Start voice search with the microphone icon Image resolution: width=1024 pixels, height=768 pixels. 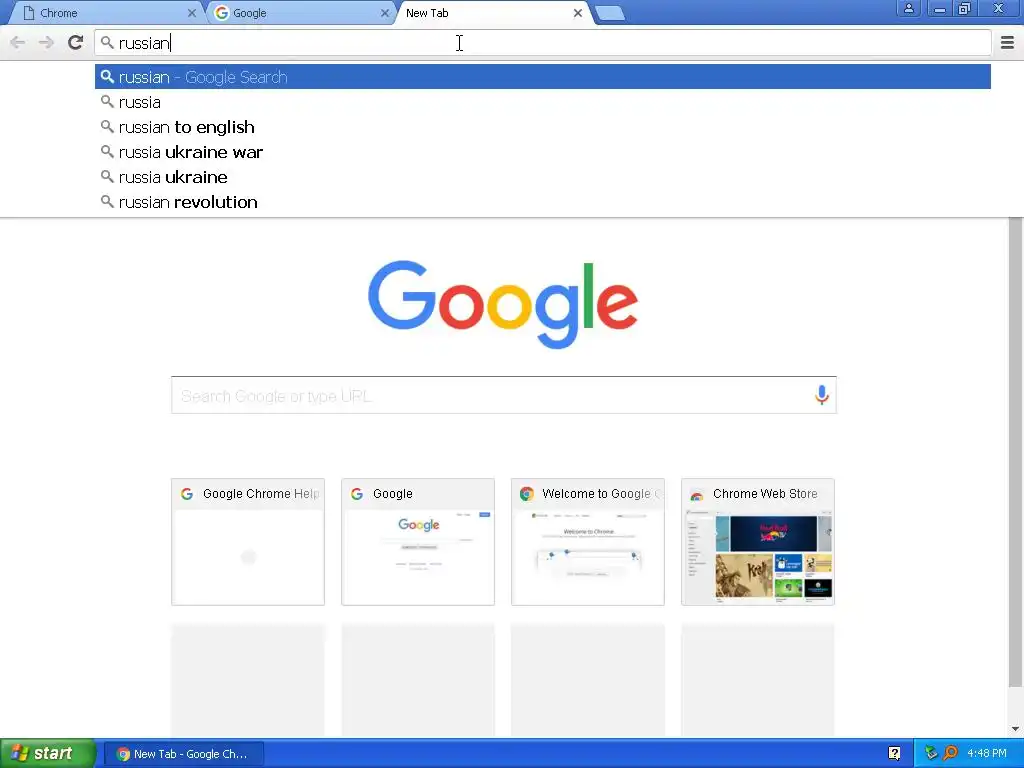(x=822, y=394)
